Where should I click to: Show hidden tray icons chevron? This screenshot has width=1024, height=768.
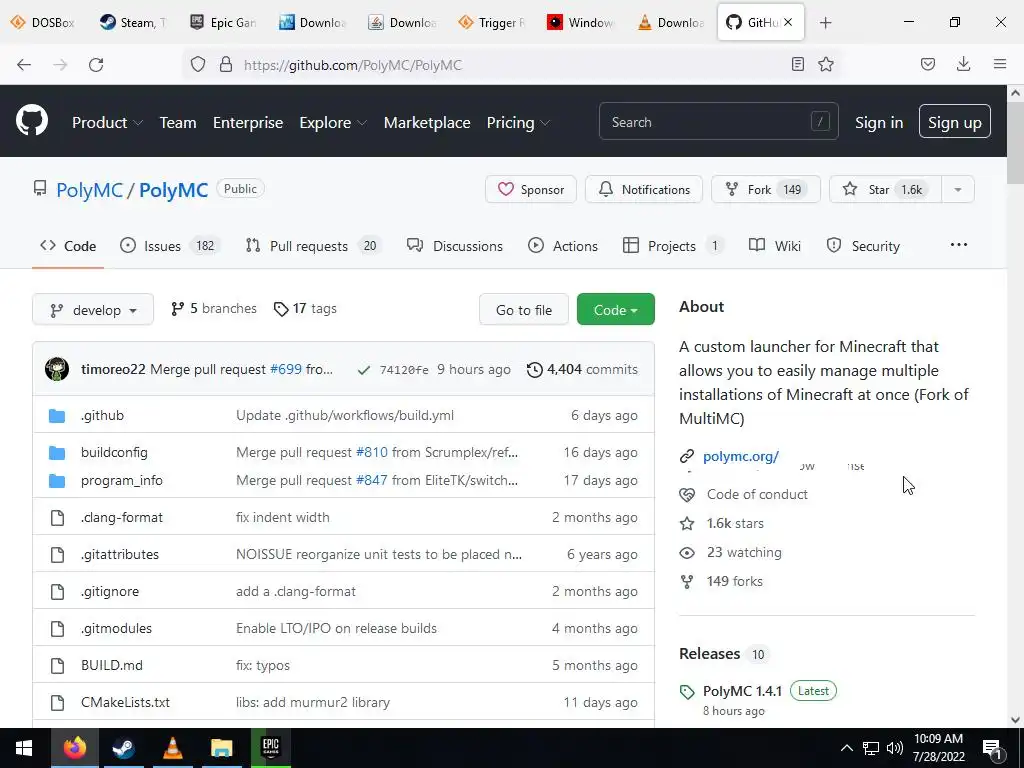[x=846, y=748]
